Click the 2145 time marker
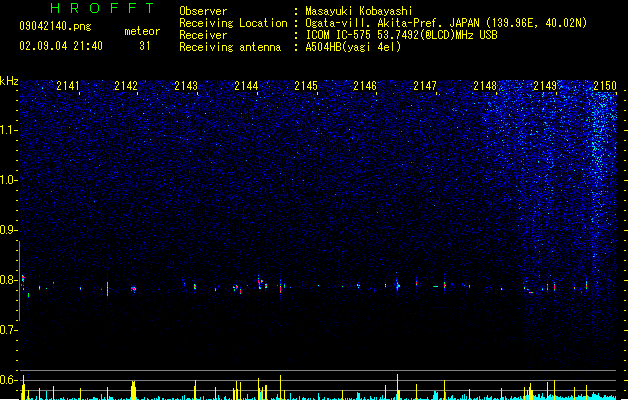 (306, 86)
